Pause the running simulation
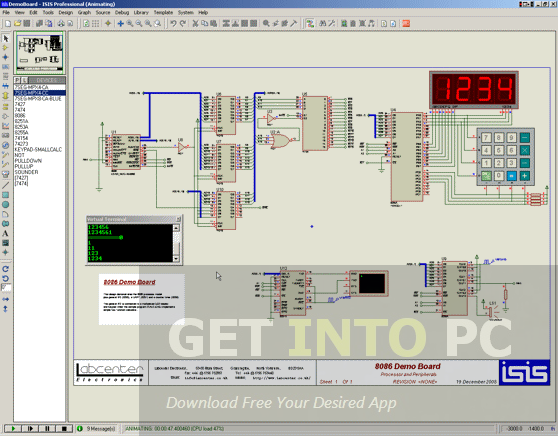The height and width of the screenshot is (436, 558). [47, 429]
